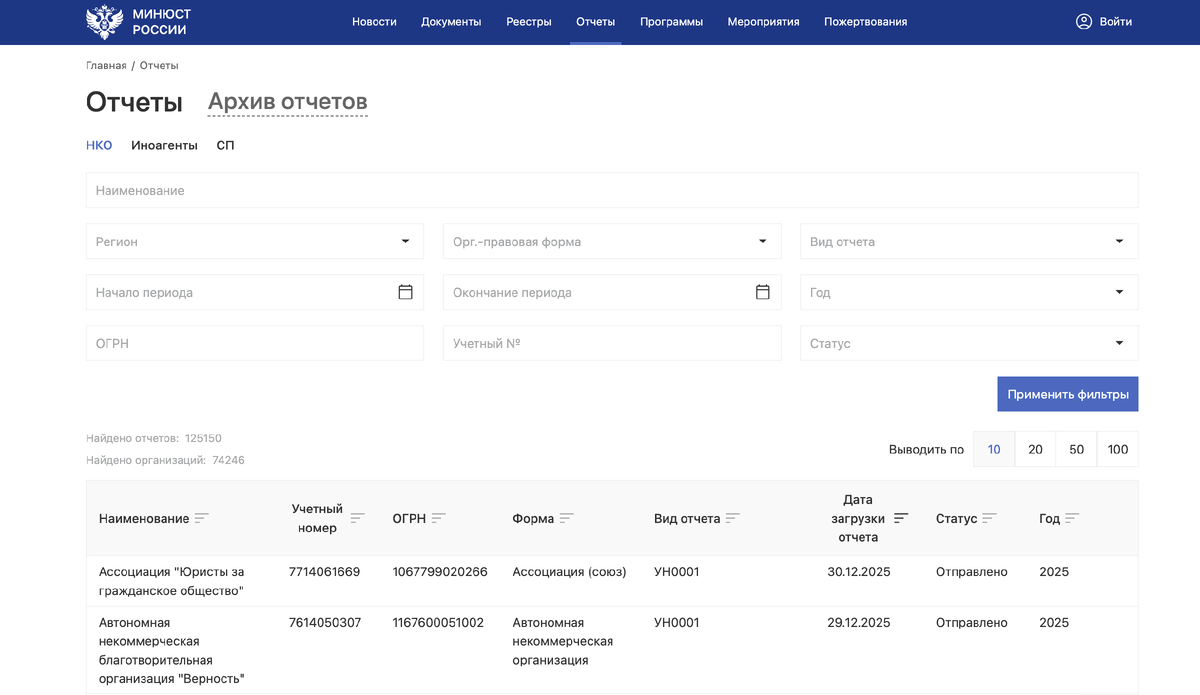
Task: Go to Реестры menu item
Action: (529, 22)
